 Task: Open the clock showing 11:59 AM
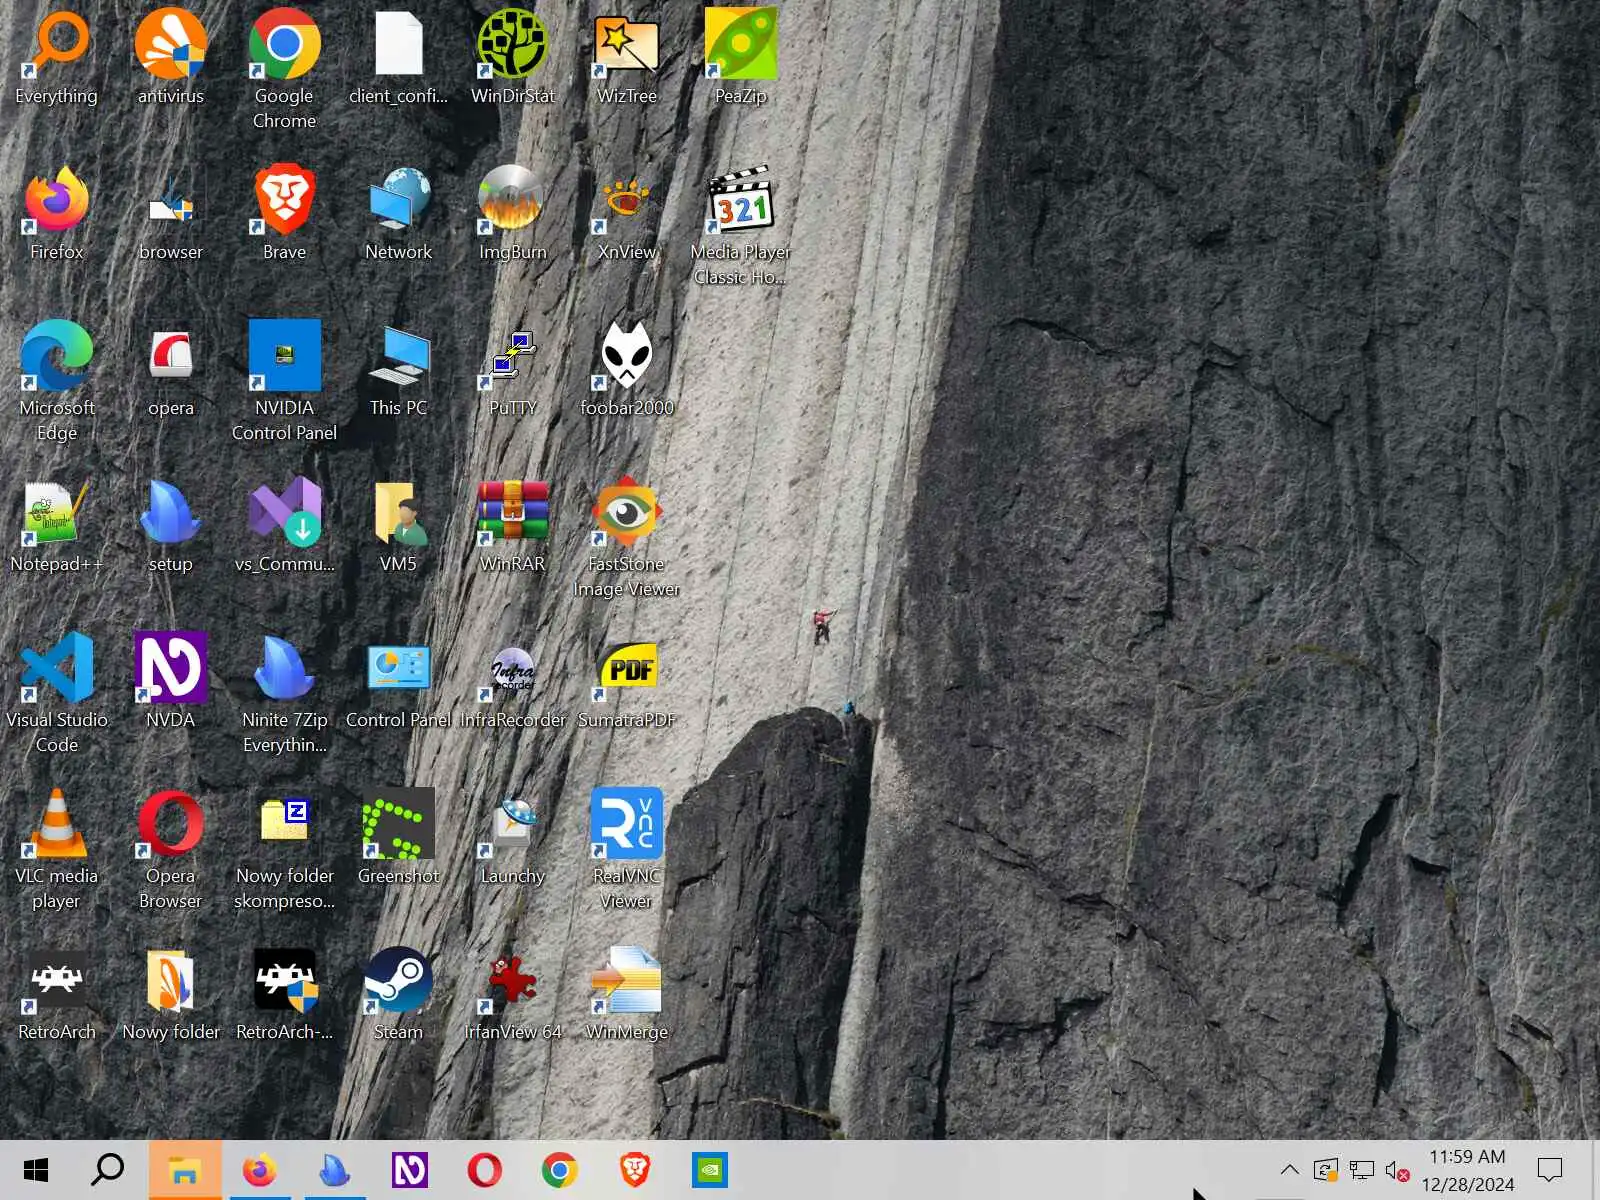[1467, 1170]
